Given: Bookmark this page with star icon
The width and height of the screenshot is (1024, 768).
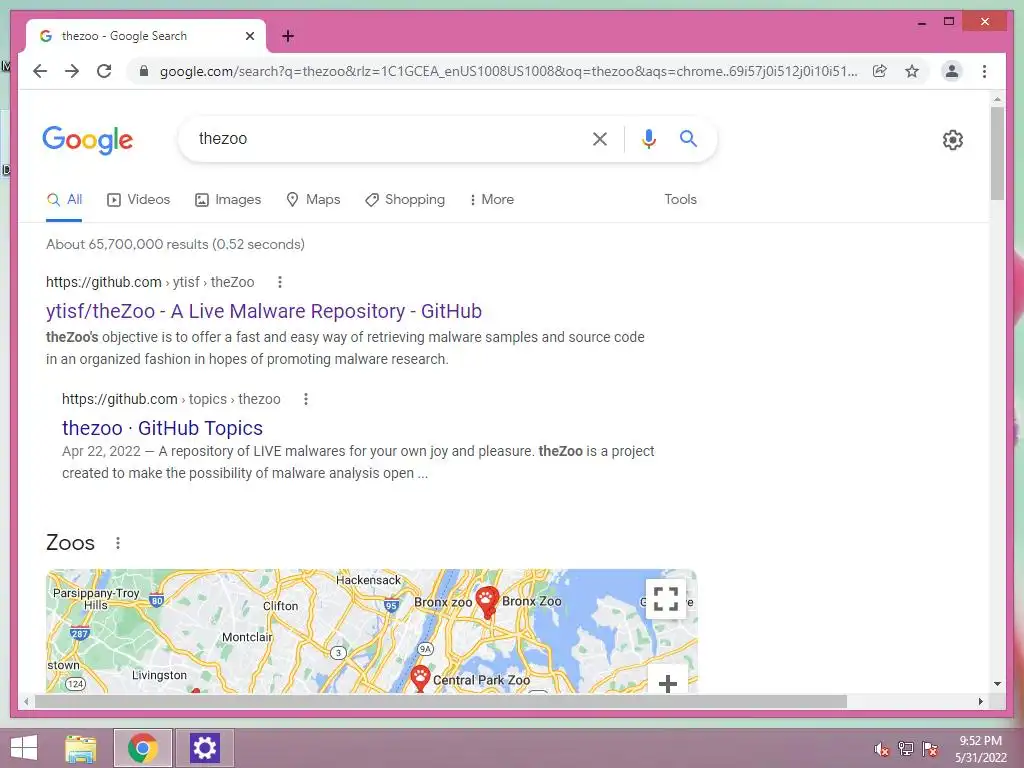Looking at the screenshot, I should pos(912,71).
